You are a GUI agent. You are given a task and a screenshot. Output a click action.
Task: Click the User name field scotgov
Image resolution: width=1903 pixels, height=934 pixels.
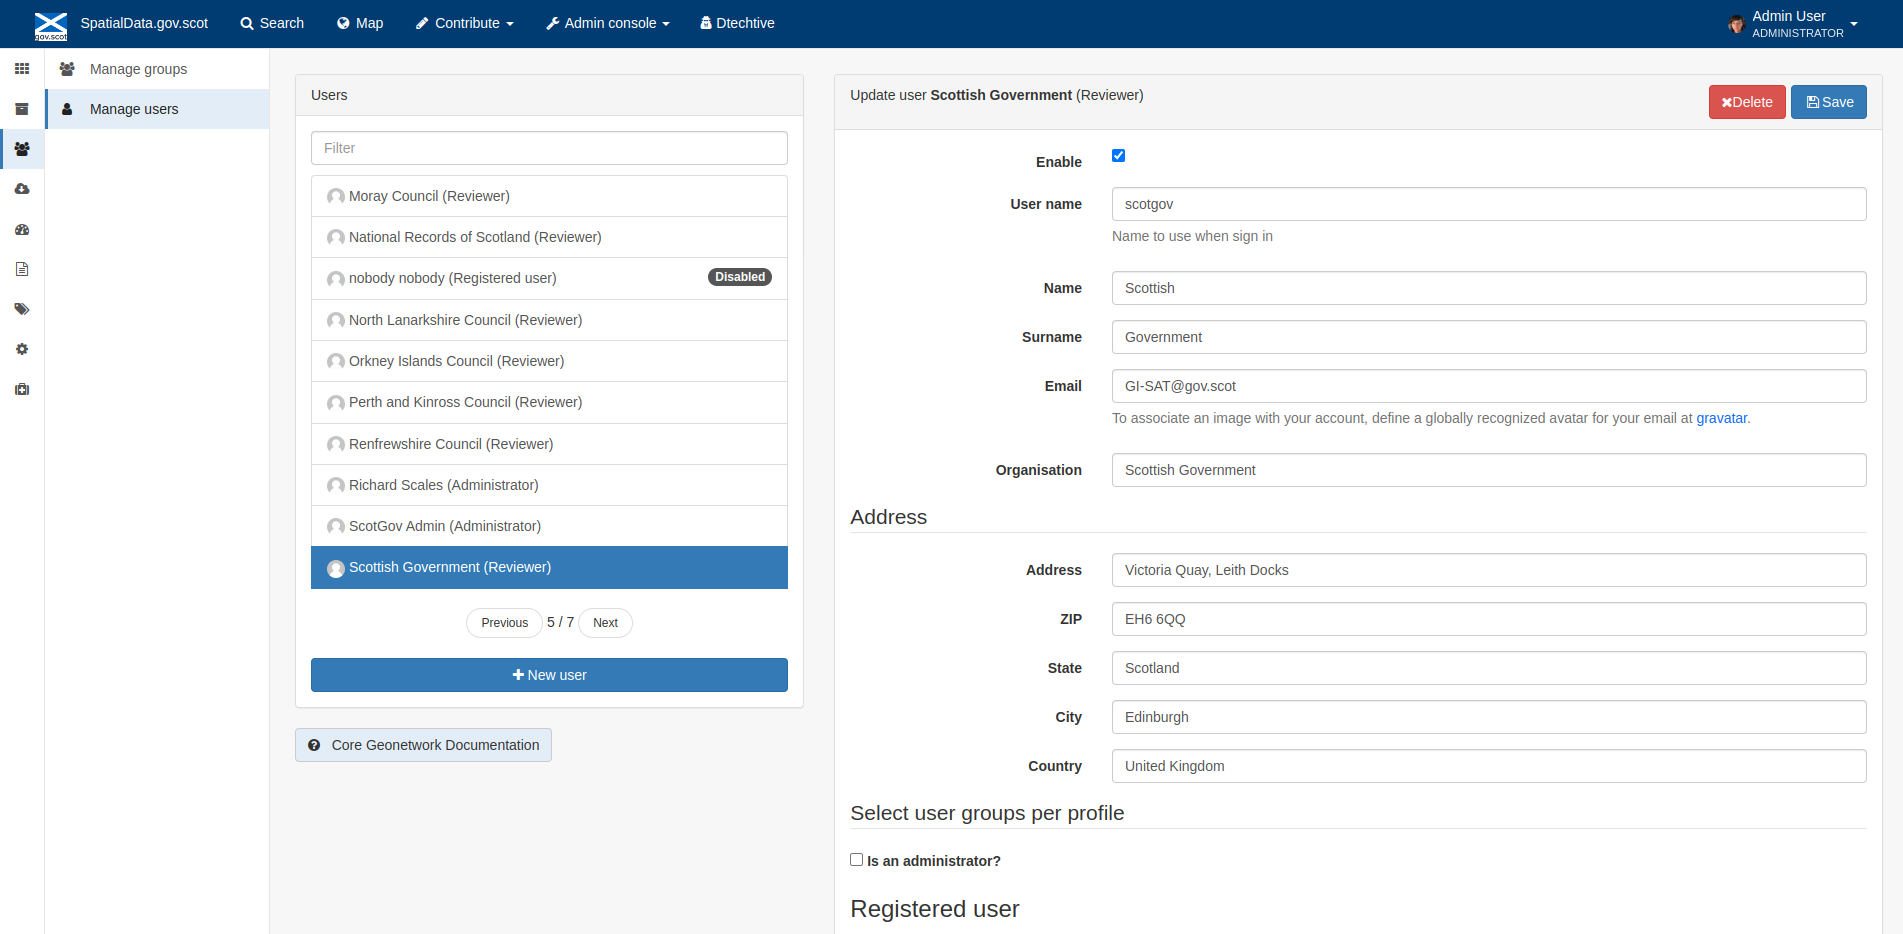click(1489, 204)
